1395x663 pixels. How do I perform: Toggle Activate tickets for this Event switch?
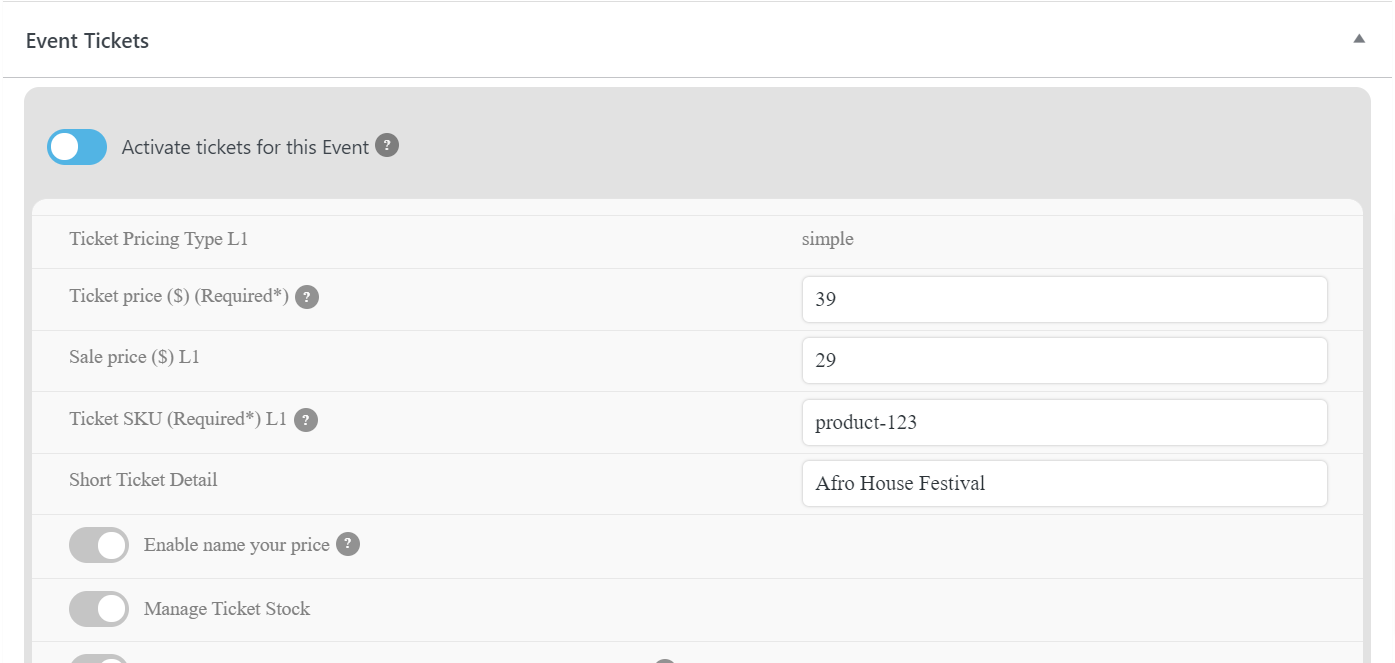tap(77, 147)
